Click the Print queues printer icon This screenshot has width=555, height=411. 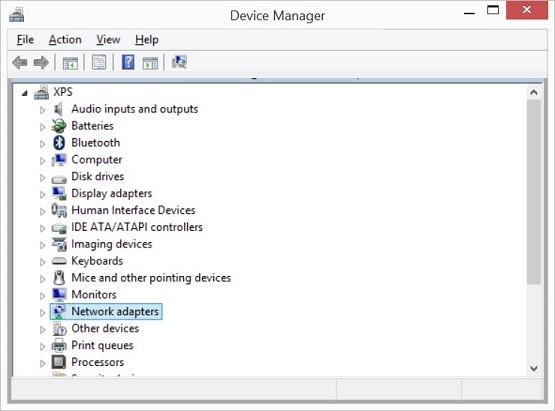[59, 345]
